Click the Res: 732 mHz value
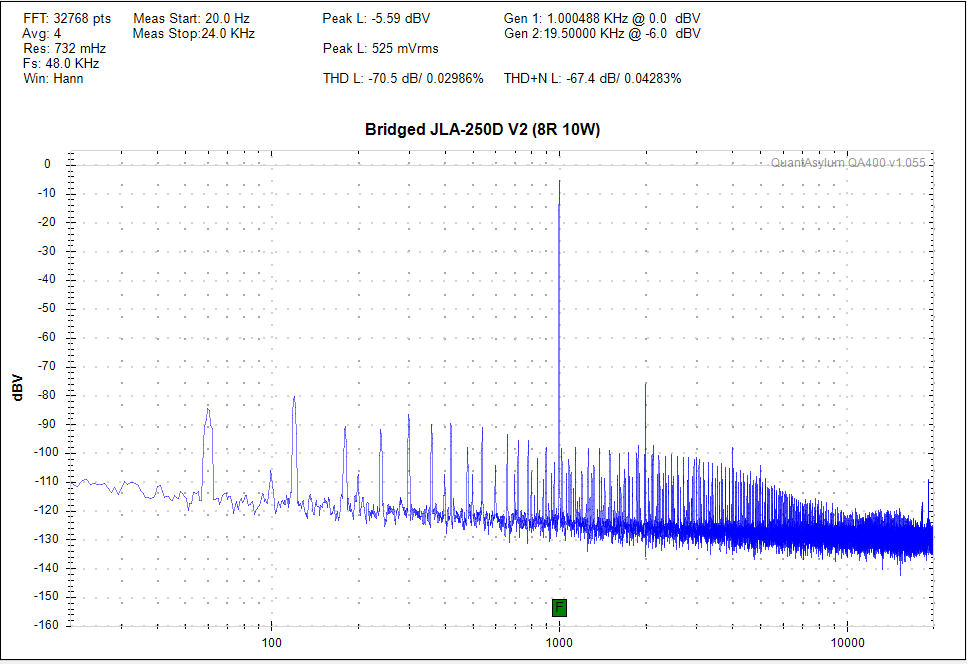The height and width of the screenshot is (664, 967). tap(65, 48)
